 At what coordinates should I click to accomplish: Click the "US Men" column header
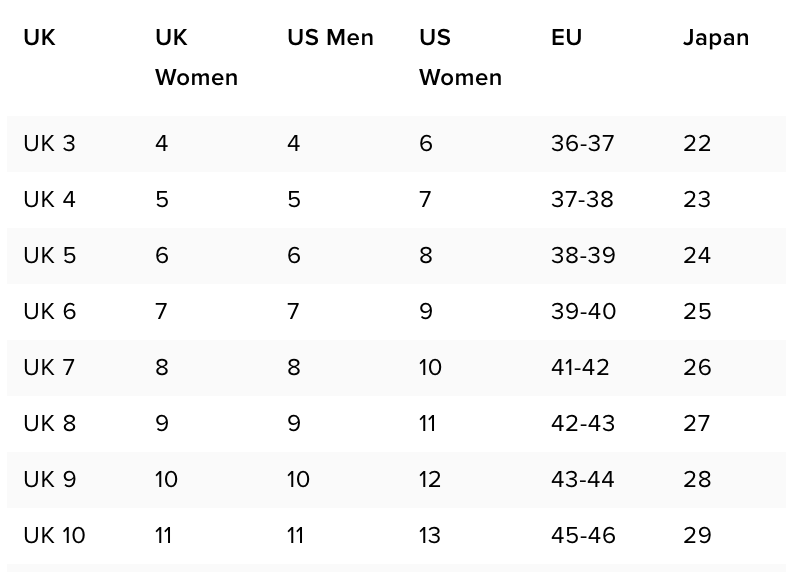coord(330,38)
